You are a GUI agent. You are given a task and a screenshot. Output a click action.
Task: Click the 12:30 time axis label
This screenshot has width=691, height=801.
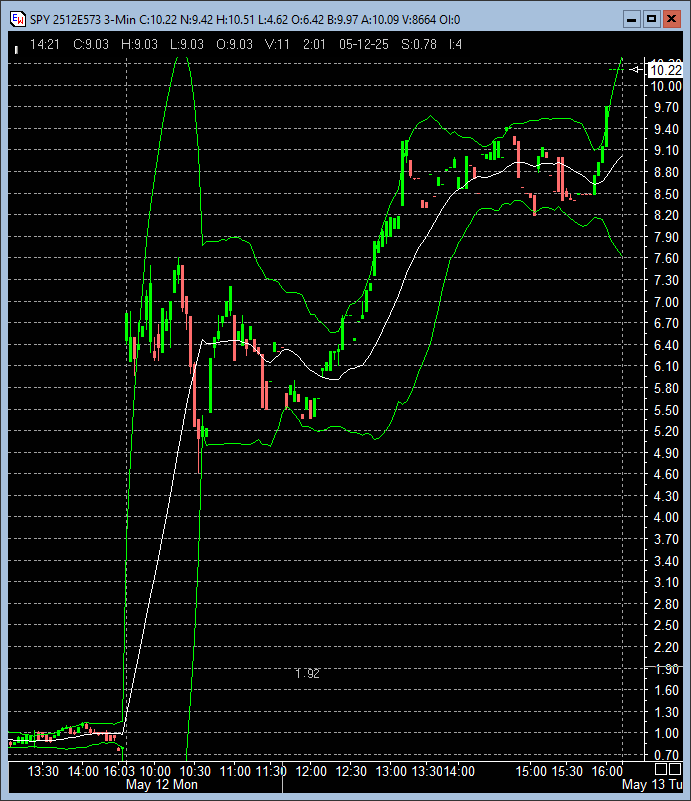click(x=351, y=771)
